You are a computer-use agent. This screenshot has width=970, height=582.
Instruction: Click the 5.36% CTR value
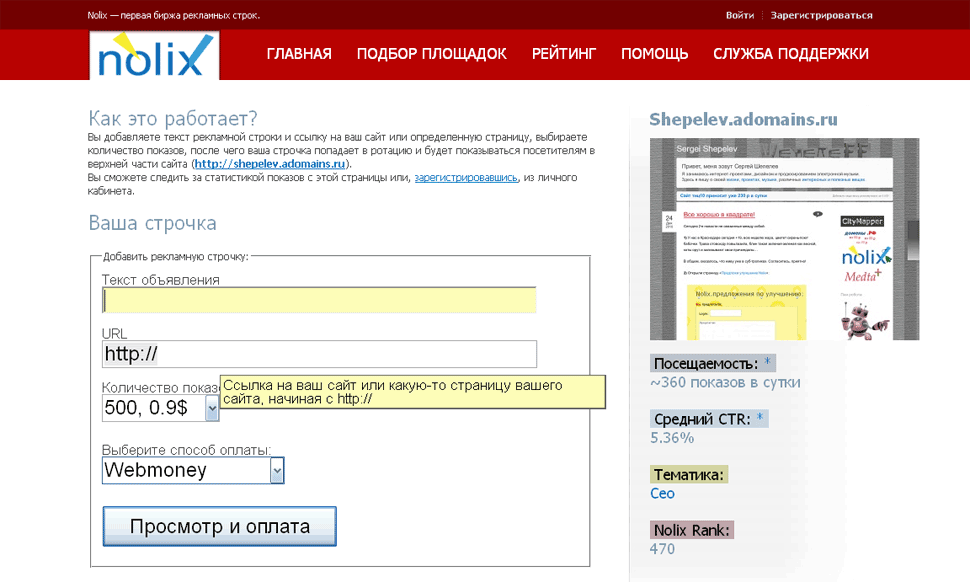click(672, 438)
